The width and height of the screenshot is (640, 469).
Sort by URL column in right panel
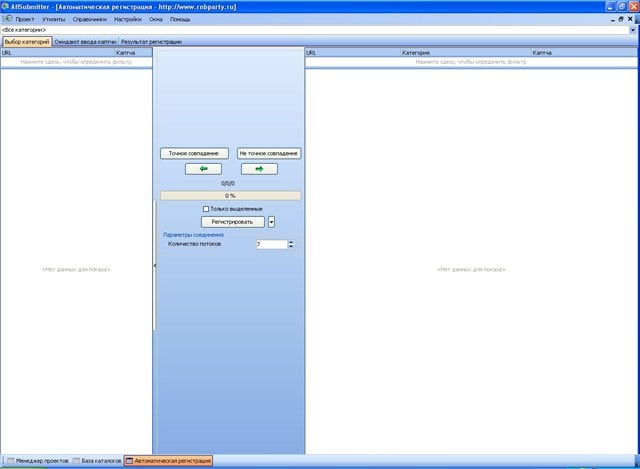(353, 53)
